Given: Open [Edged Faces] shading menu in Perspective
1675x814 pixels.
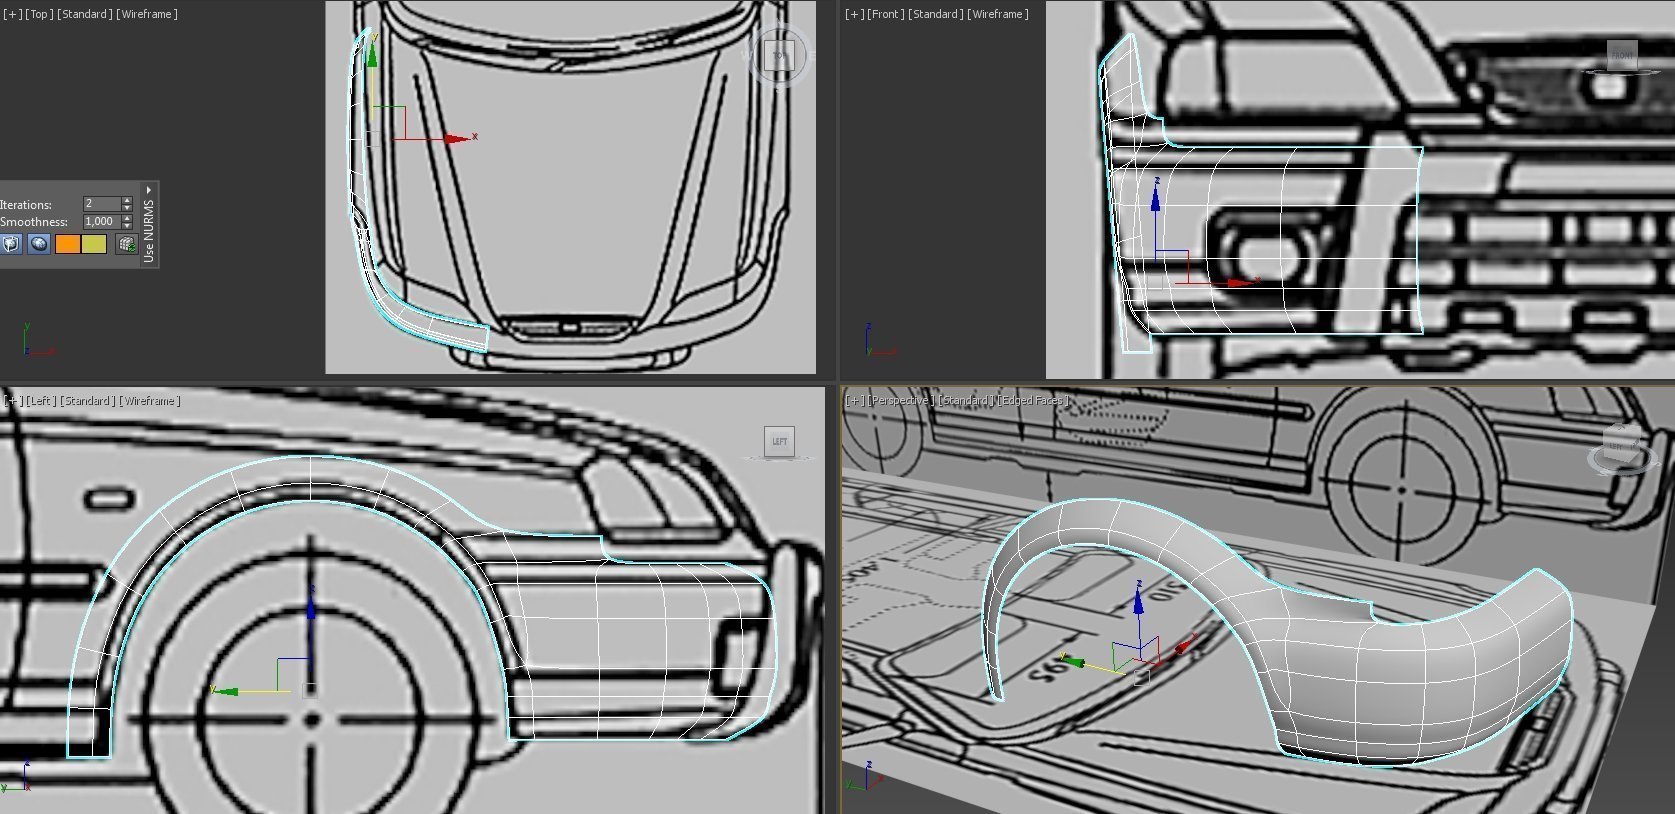Looking at the screenshot, I should [1034, 400].
